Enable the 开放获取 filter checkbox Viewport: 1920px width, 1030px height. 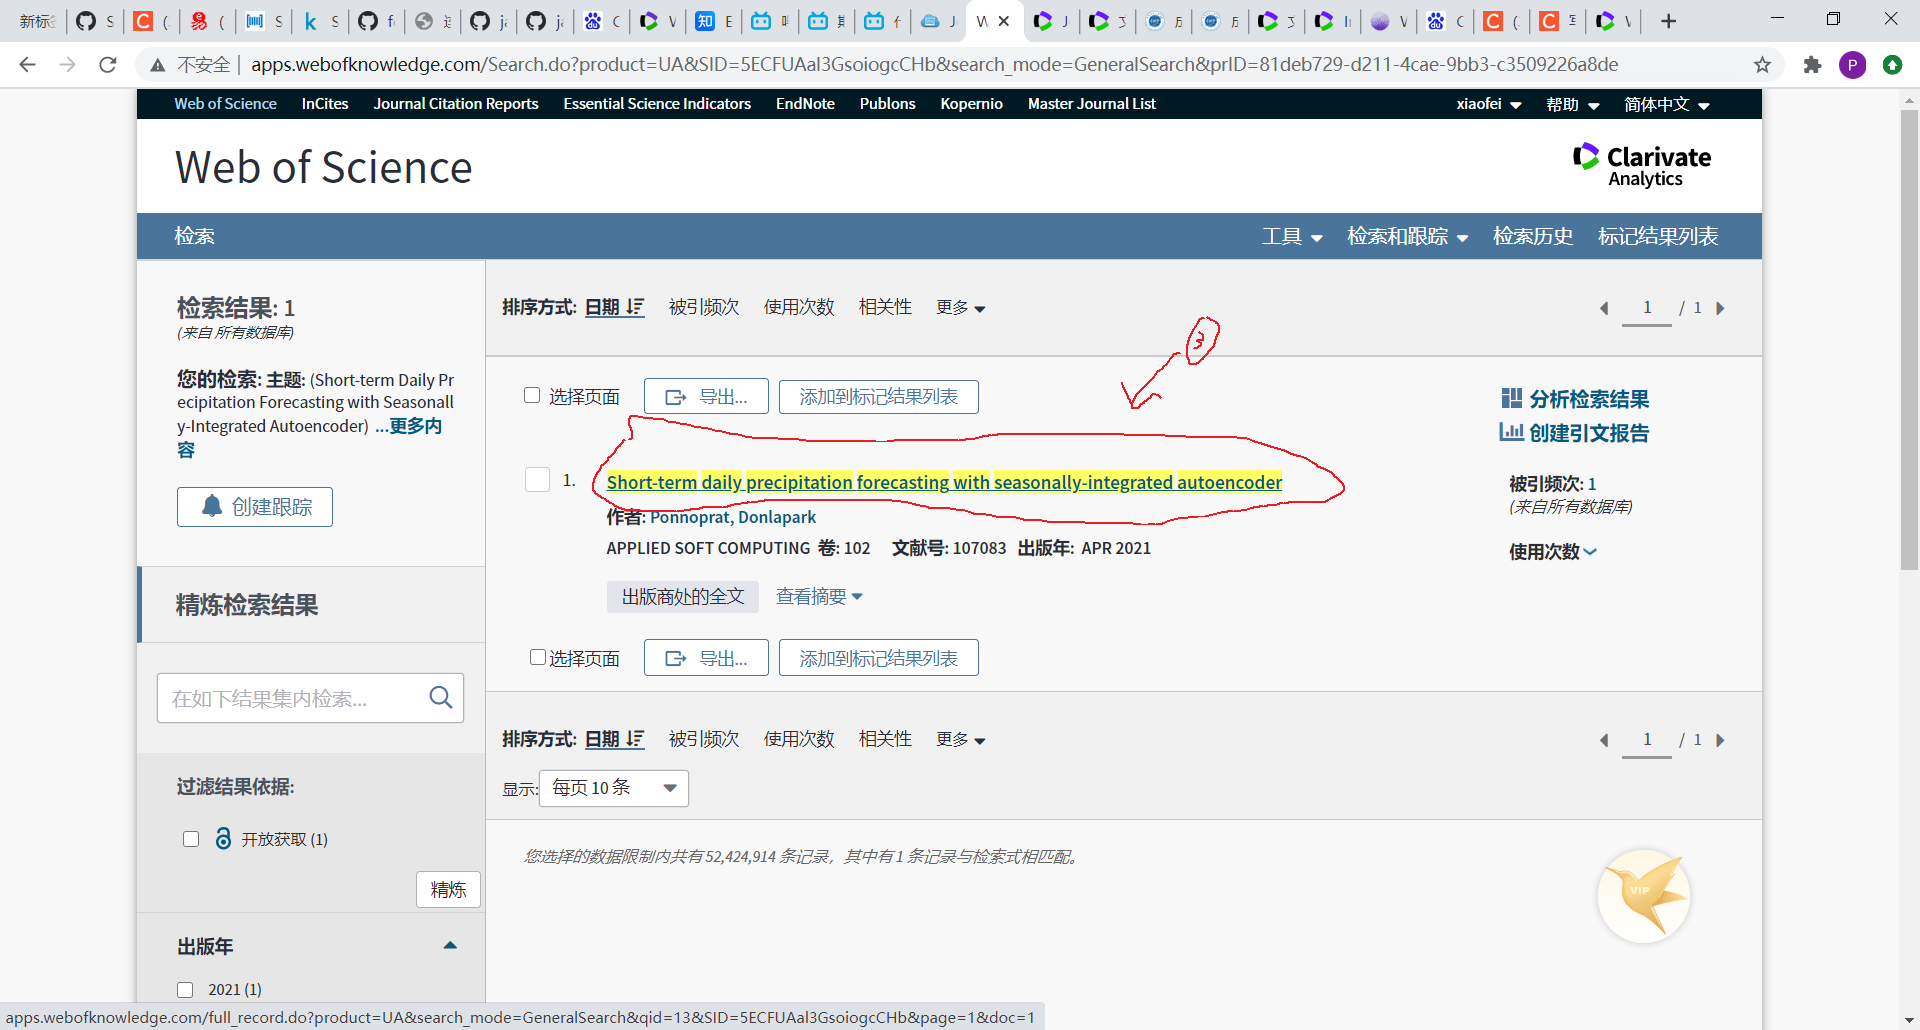pos(191,839)
